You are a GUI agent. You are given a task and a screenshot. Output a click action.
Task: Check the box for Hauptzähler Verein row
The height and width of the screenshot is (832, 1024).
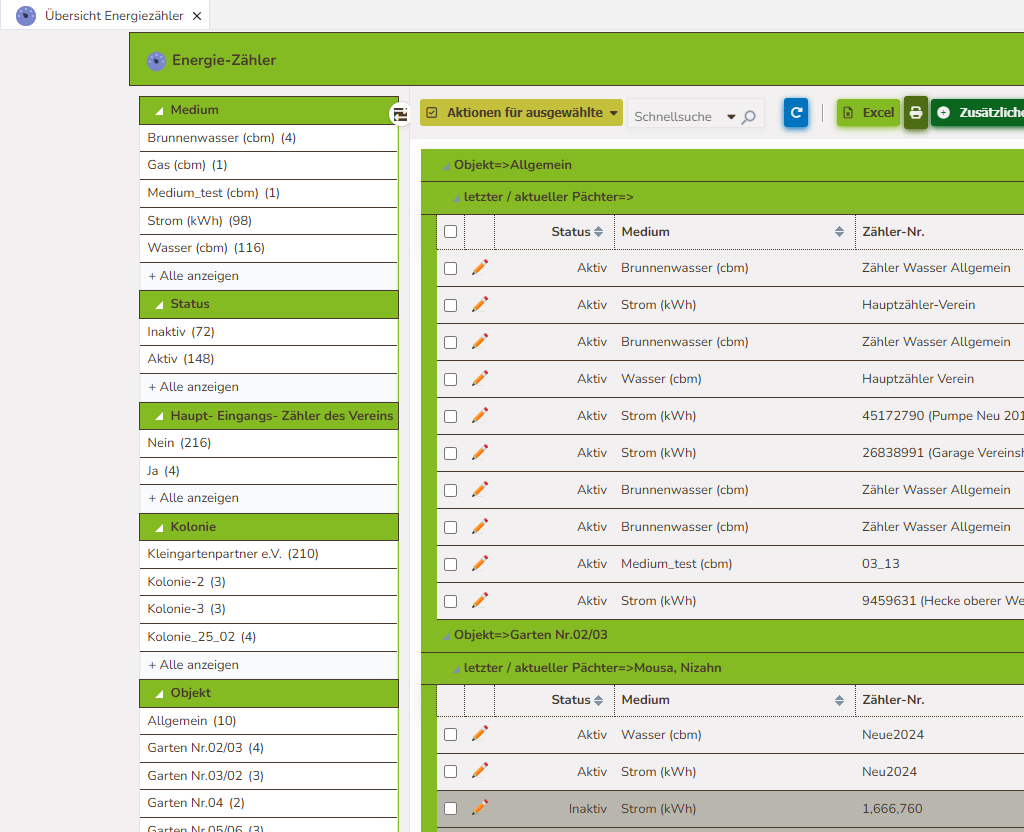point(450,379)
